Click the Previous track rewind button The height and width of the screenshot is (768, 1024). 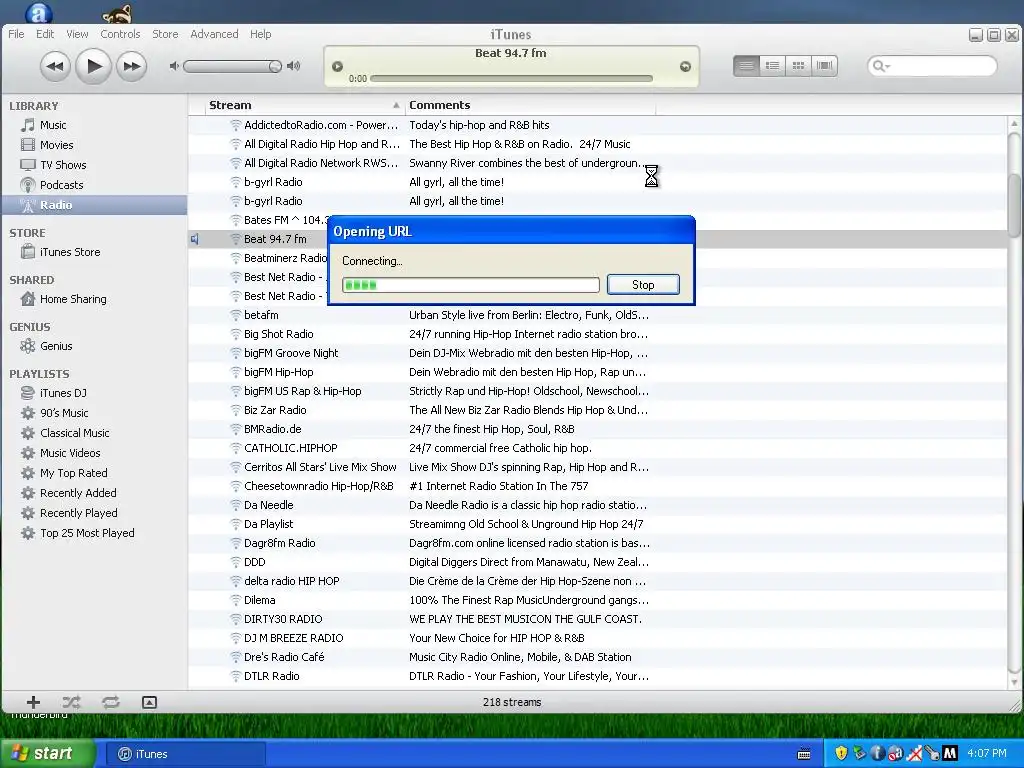coord(55,66)
